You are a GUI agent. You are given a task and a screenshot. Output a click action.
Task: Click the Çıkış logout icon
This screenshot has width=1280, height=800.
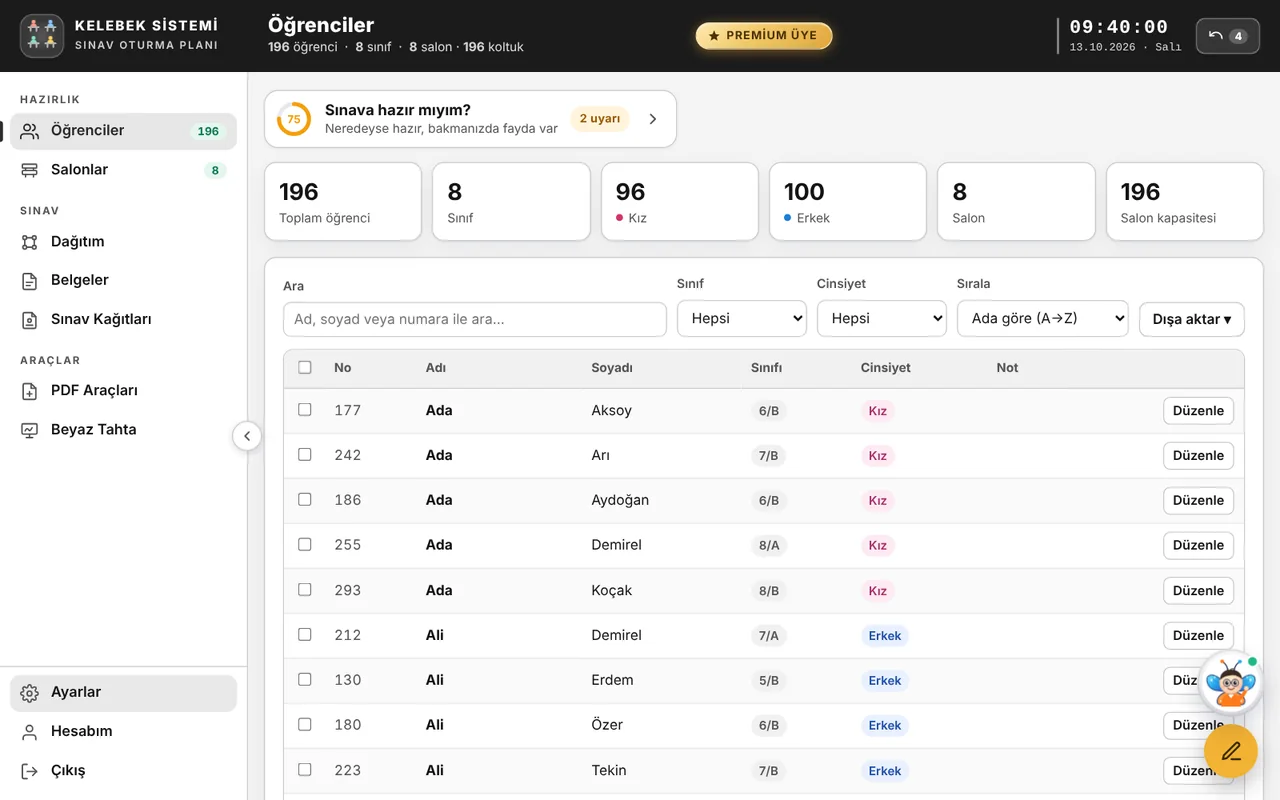click(x=30, y=771)
